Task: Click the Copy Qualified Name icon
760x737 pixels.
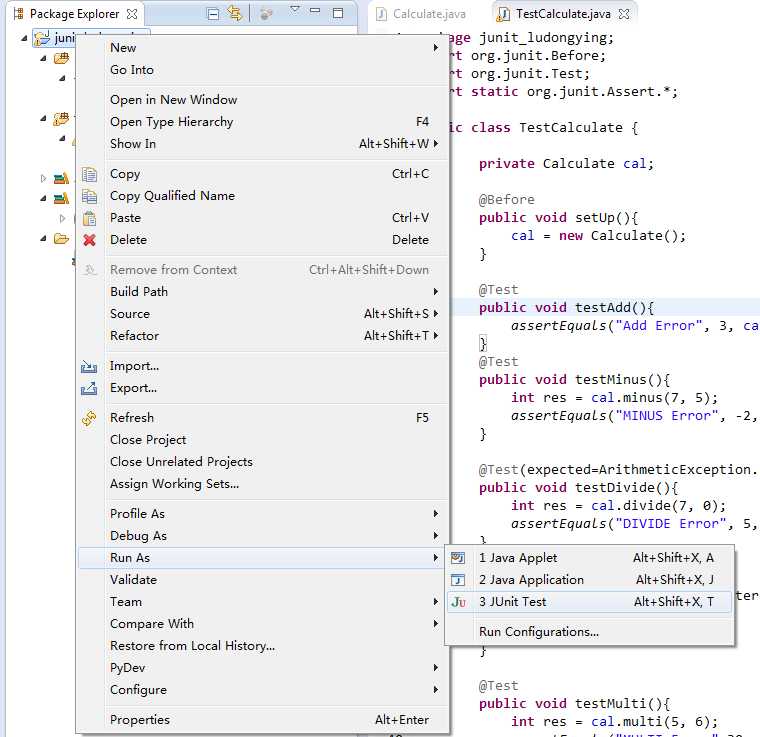Action: click(x=89, y=196)
